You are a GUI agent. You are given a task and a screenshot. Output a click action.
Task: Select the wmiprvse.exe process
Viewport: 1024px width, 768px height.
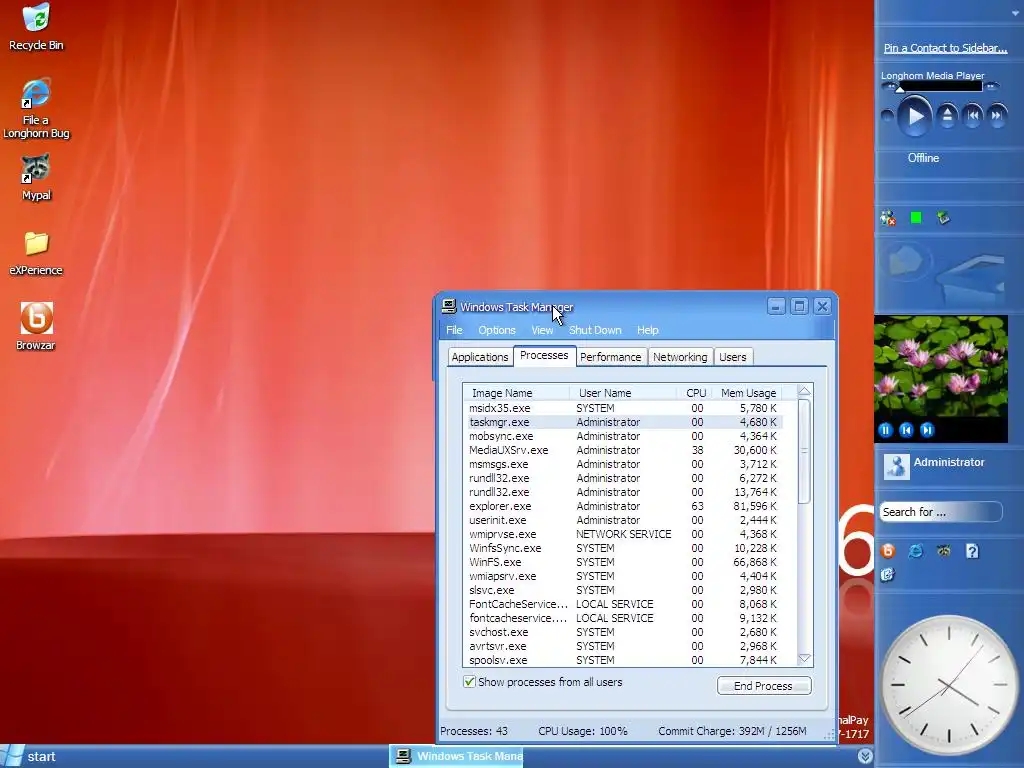tap(623, 534)
